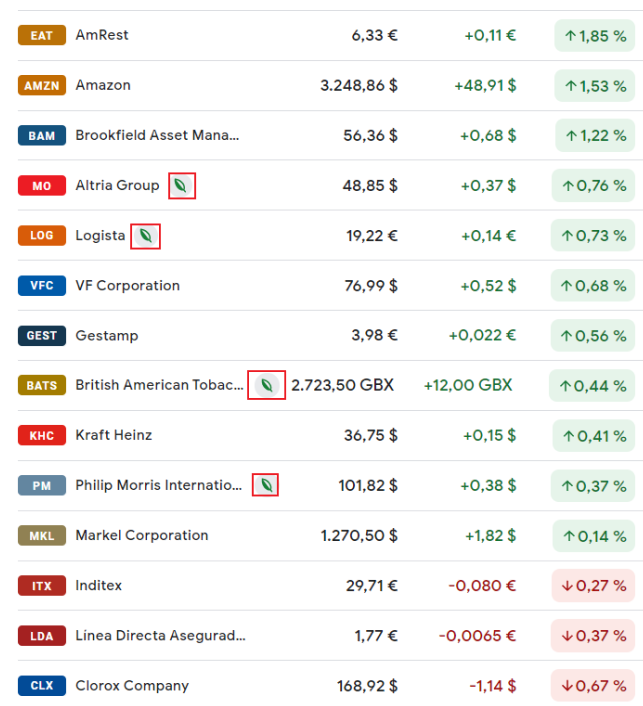The width and height of the screenshot is (643, 706).
Task: Click the 1,85 % change badge for AmRest
Action: [595, 35]
